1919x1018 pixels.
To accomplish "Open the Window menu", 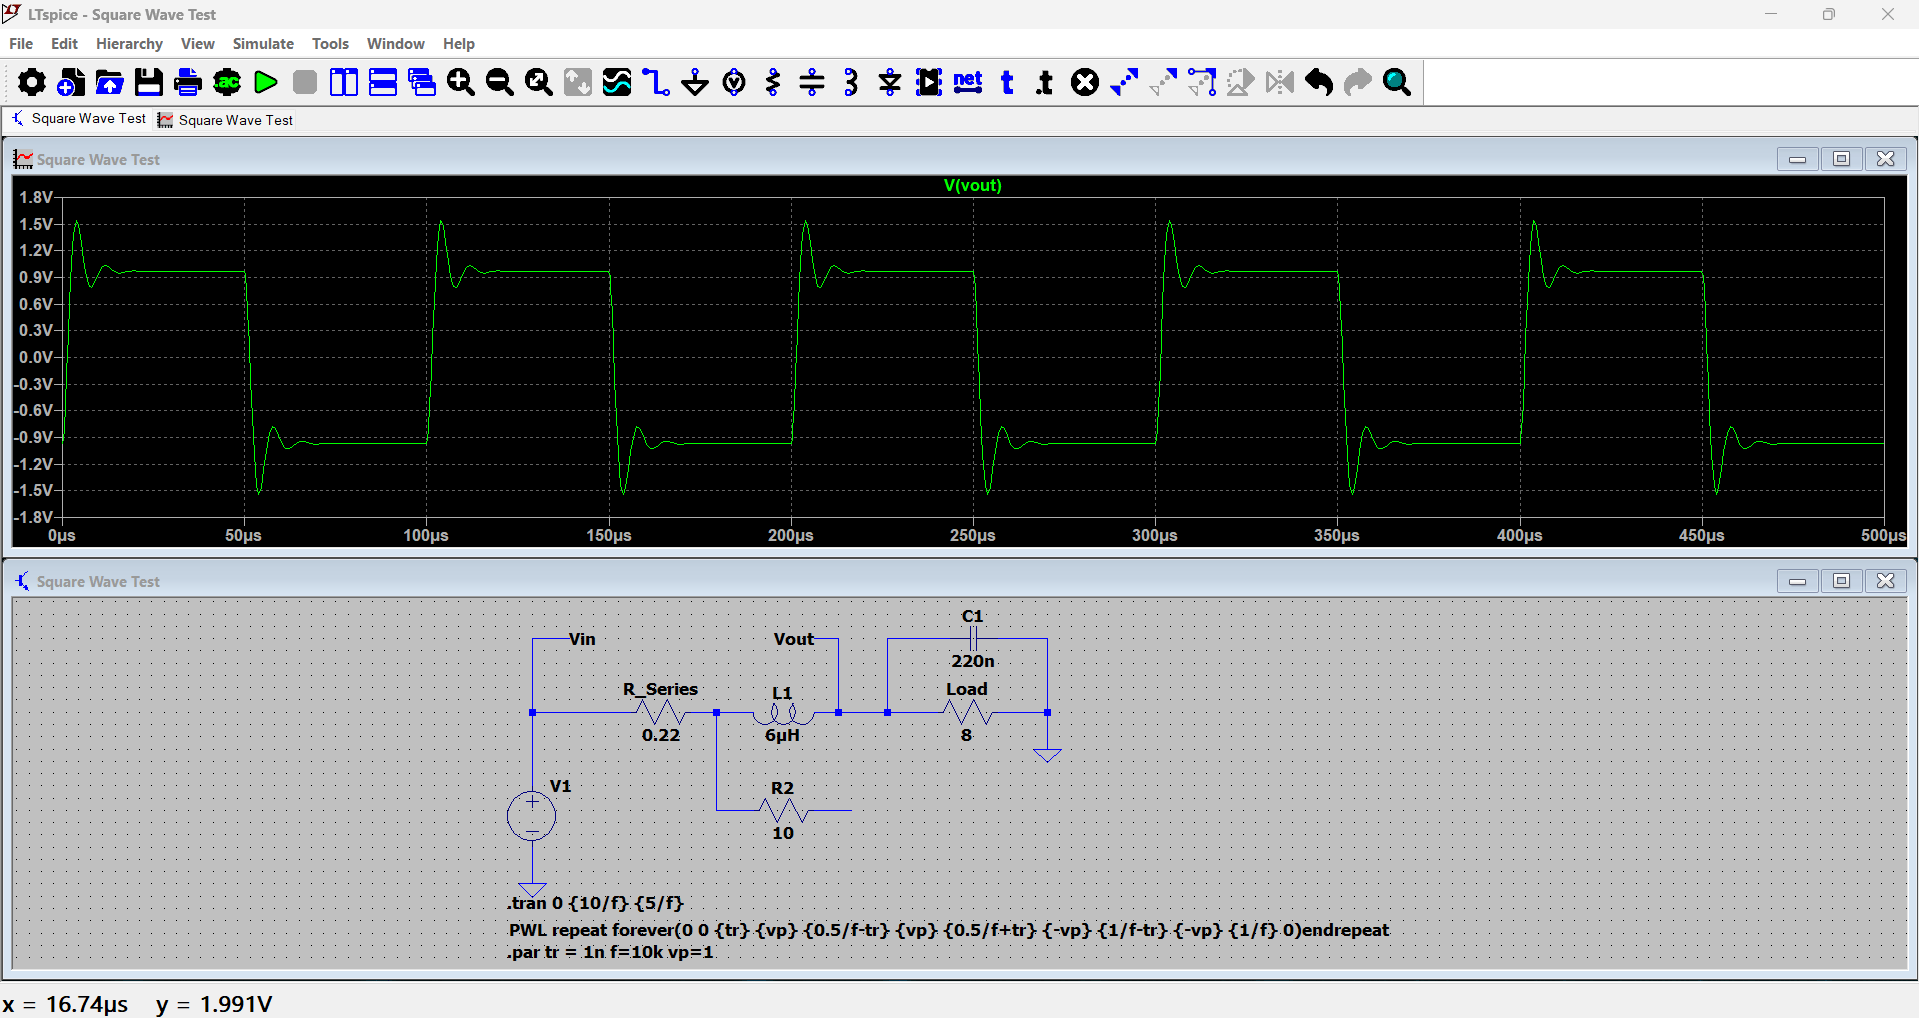I will coord(395,44).
